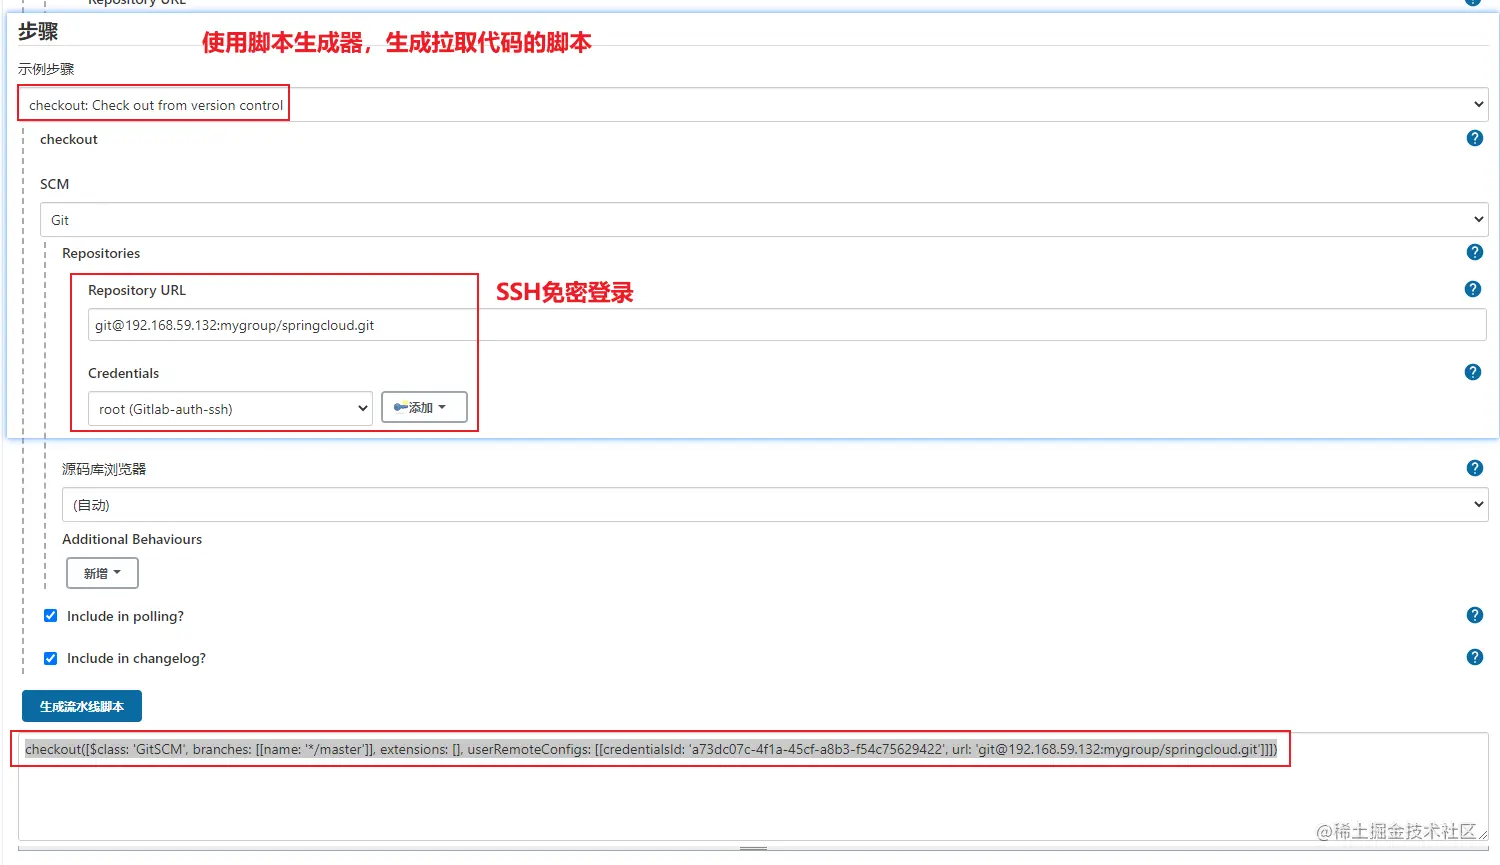Click the 生成流水线脚本 button
1500x865 pixels.
pyautogui.click(x=82, y=706)
